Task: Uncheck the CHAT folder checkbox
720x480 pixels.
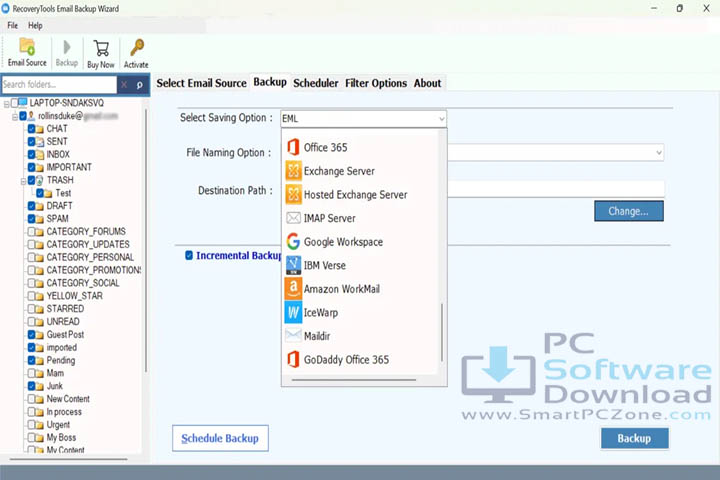Action: [x=31, y=129]
